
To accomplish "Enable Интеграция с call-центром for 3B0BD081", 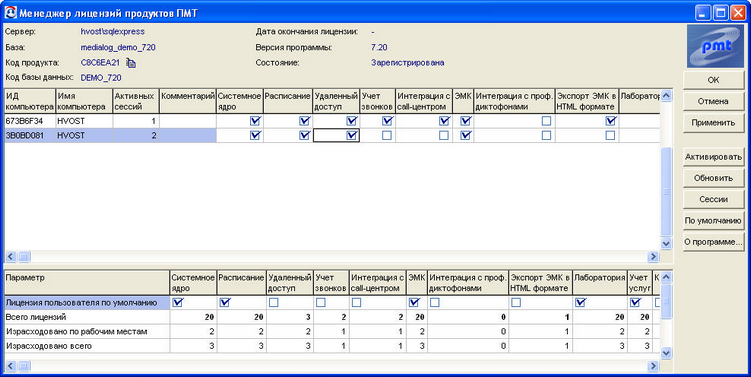I will [444, 136].
